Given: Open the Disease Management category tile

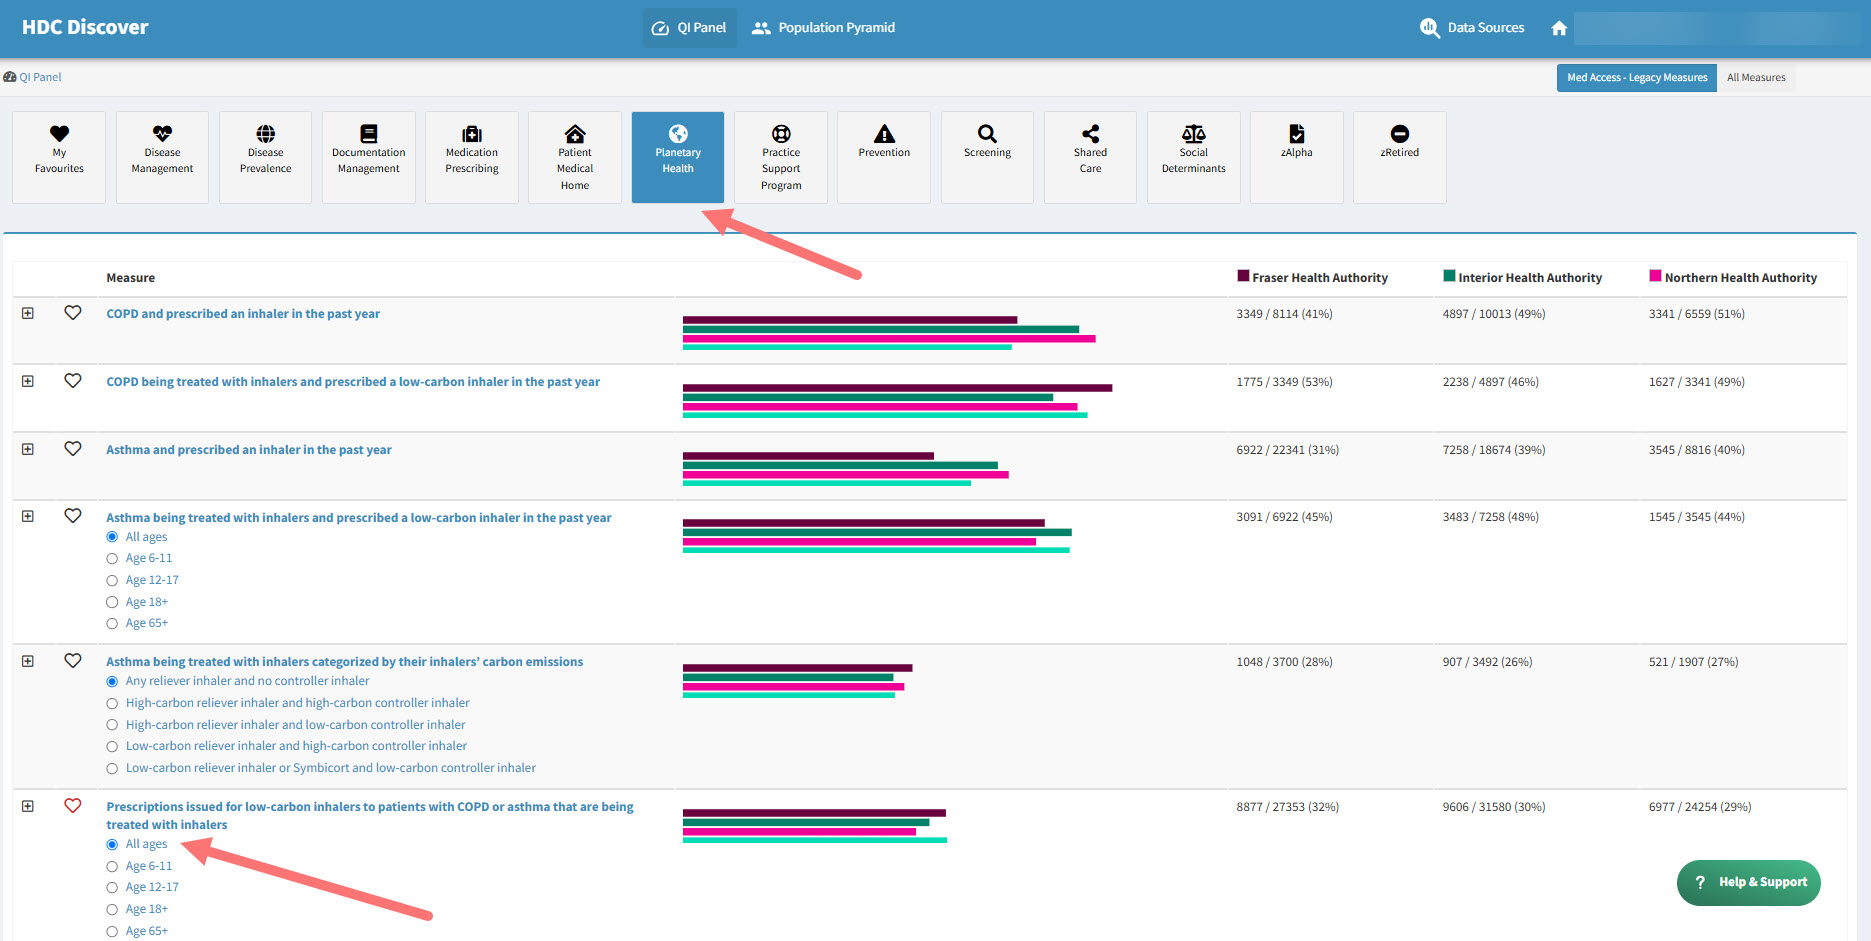Looking at the screenshot, I should point(162,157).
